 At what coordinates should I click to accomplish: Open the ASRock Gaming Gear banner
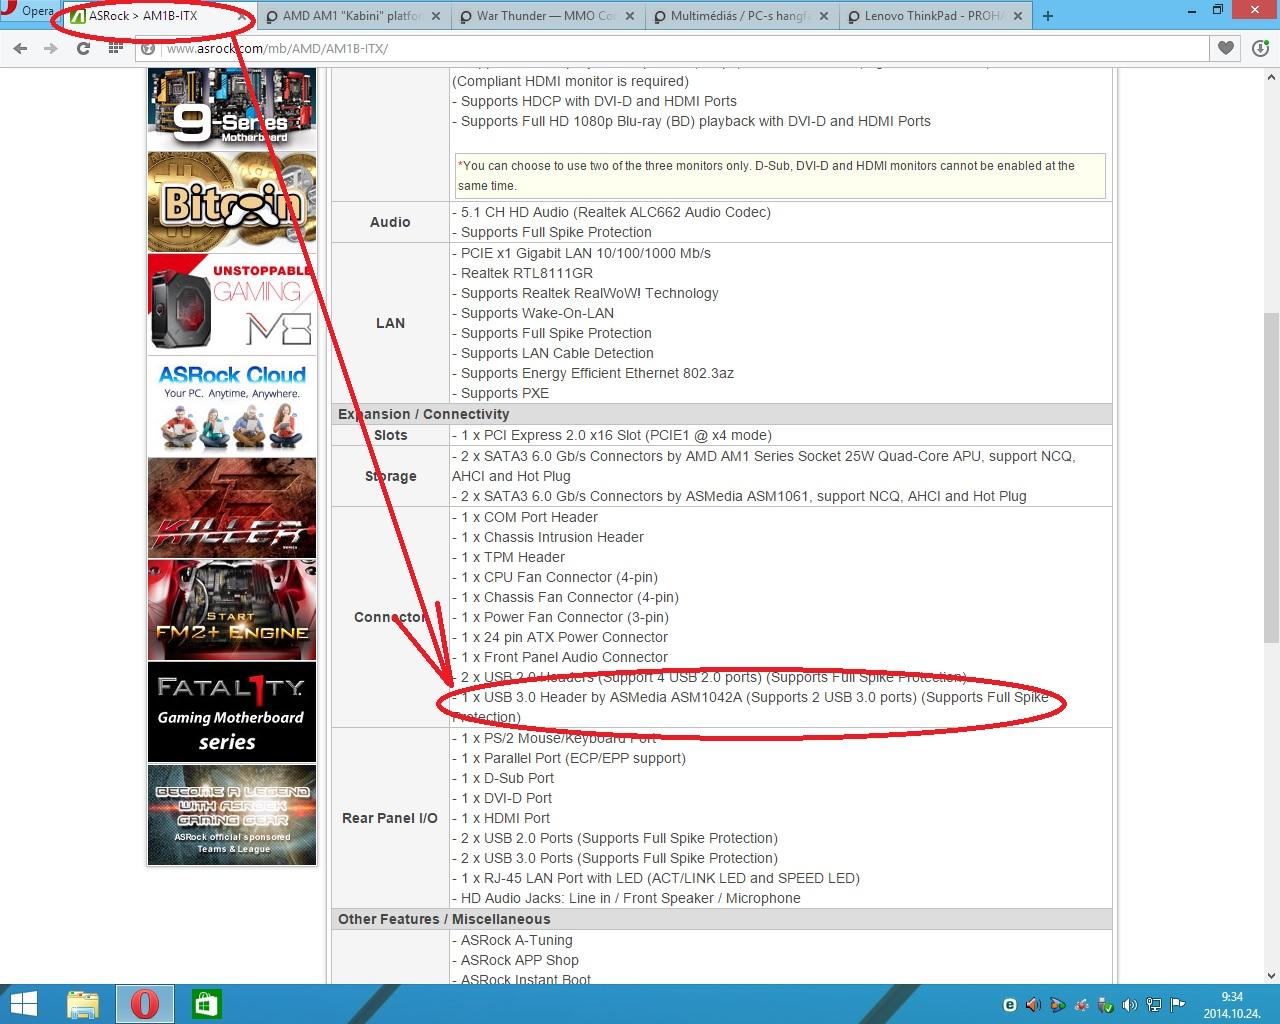(x=232, y=815)
